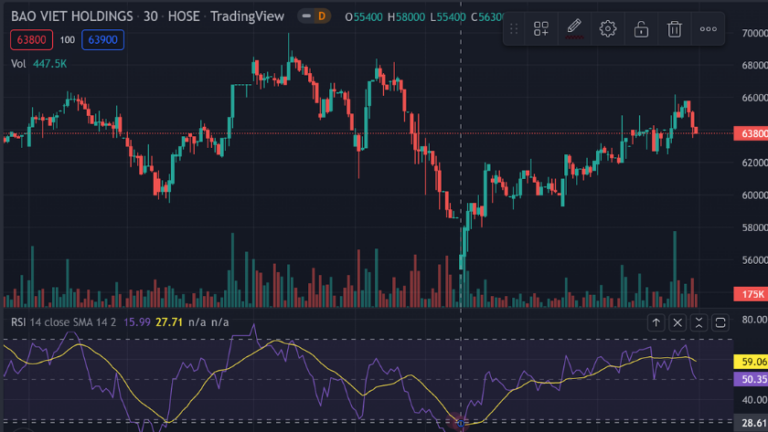The width and height of the screenshot is (768, 432).
Task: Select the Vol indicator label
Action: pyautogui.click(x=19, y=64)
